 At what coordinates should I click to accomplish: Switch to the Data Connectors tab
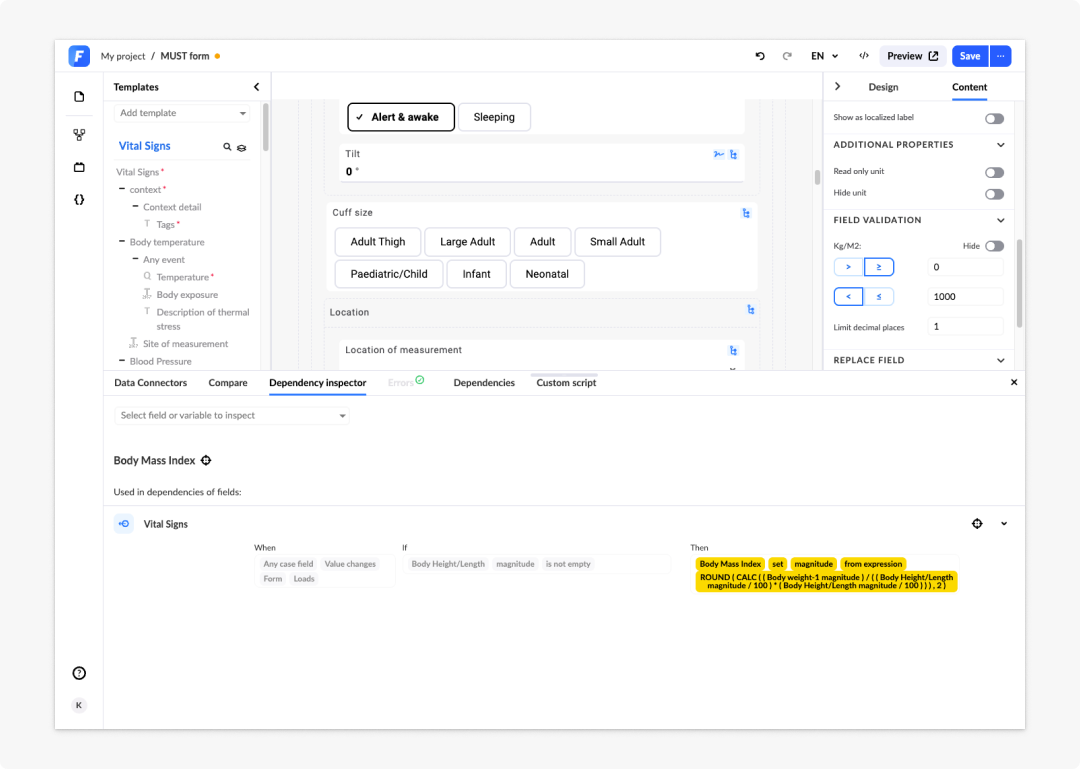150,382
